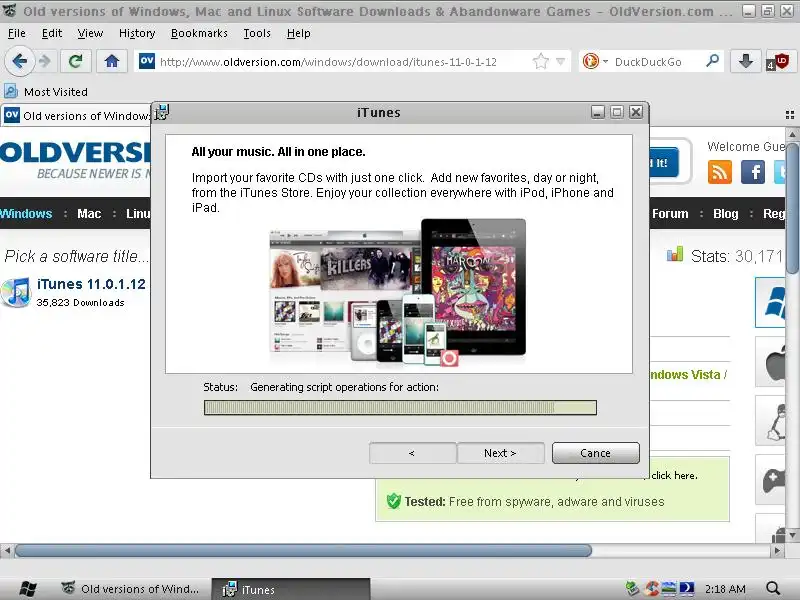This screenshot has width=800, height=600.
Task: Open the Help menu
Action: coord(298,33)
